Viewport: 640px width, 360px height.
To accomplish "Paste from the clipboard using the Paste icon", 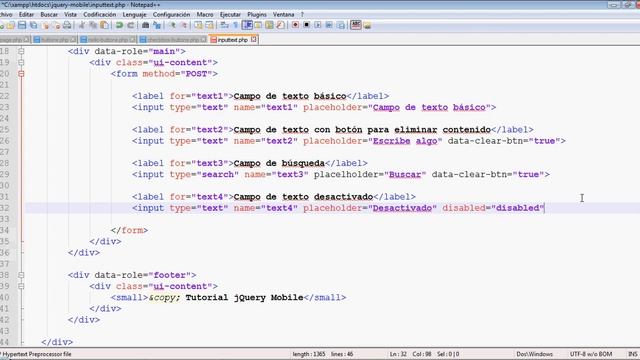I will [104, 25].
